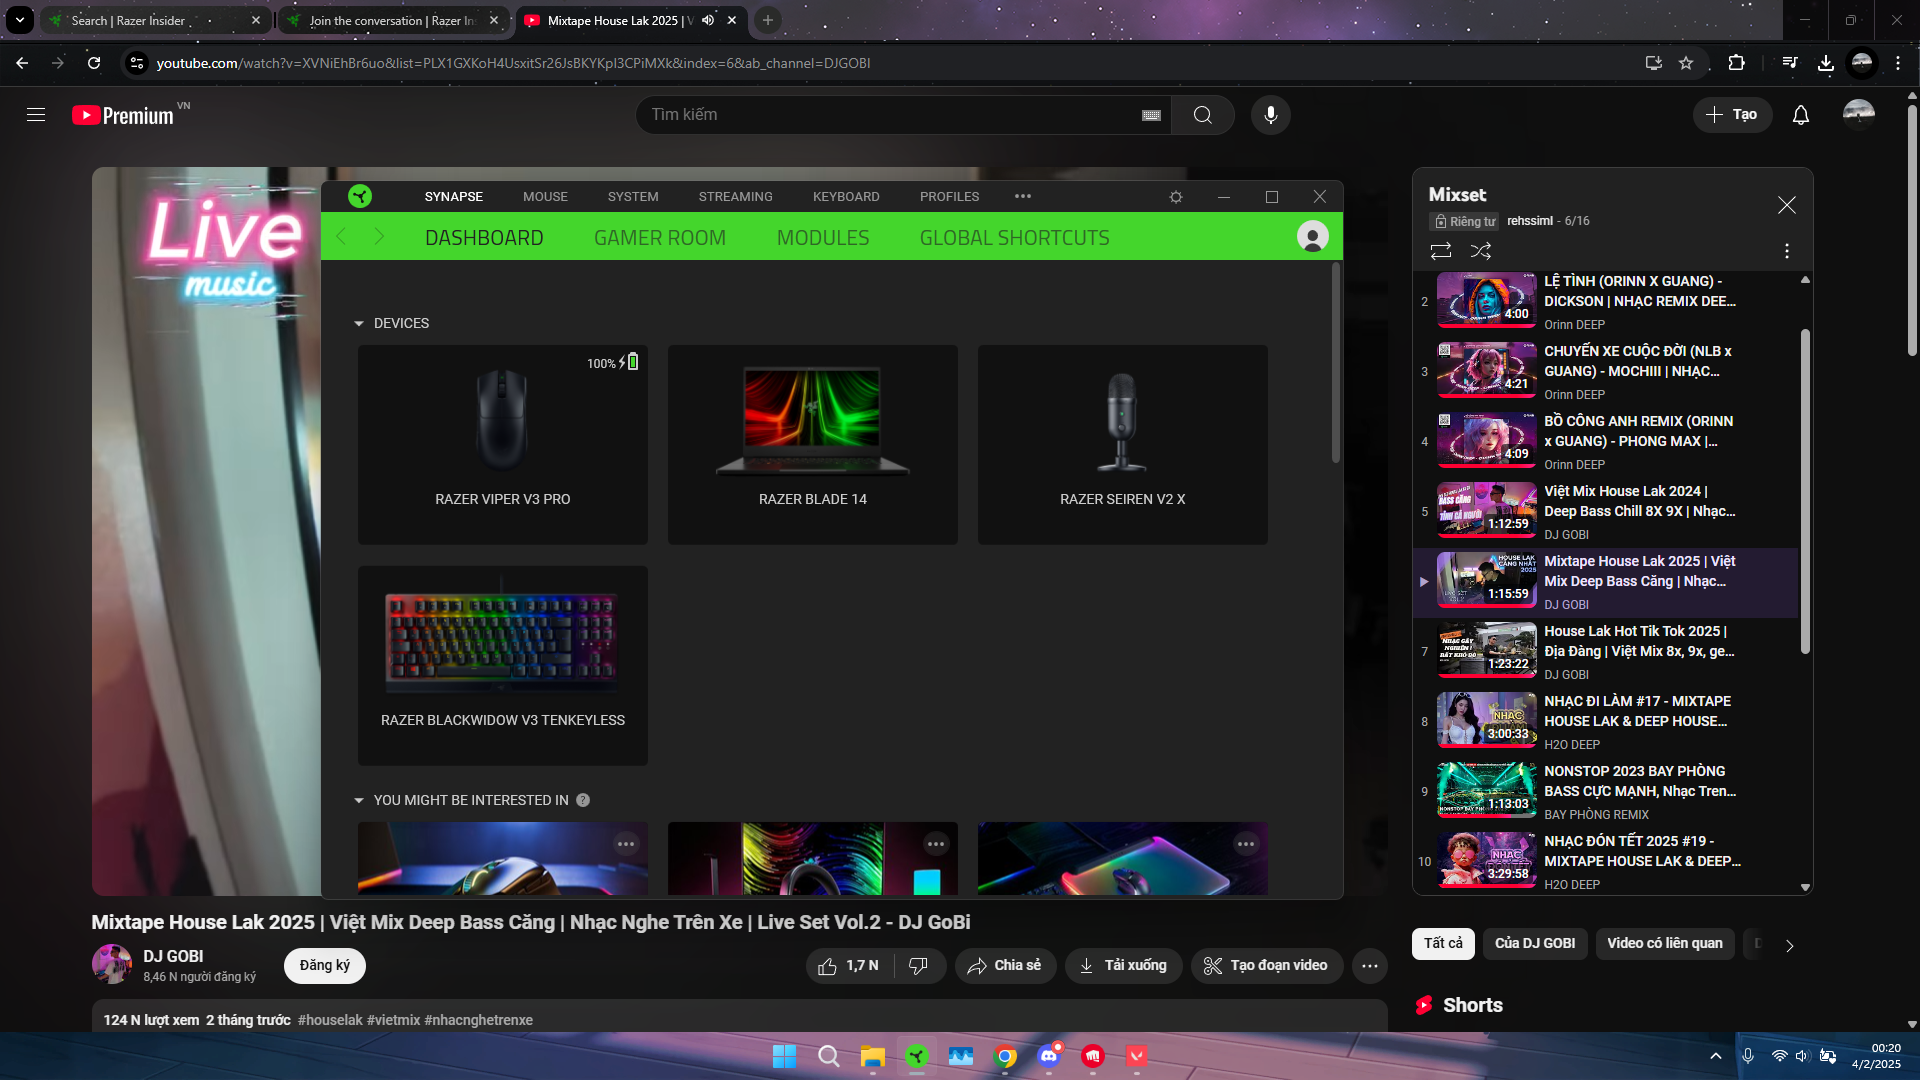Open Razer Synapse from taskbar

917,1056
